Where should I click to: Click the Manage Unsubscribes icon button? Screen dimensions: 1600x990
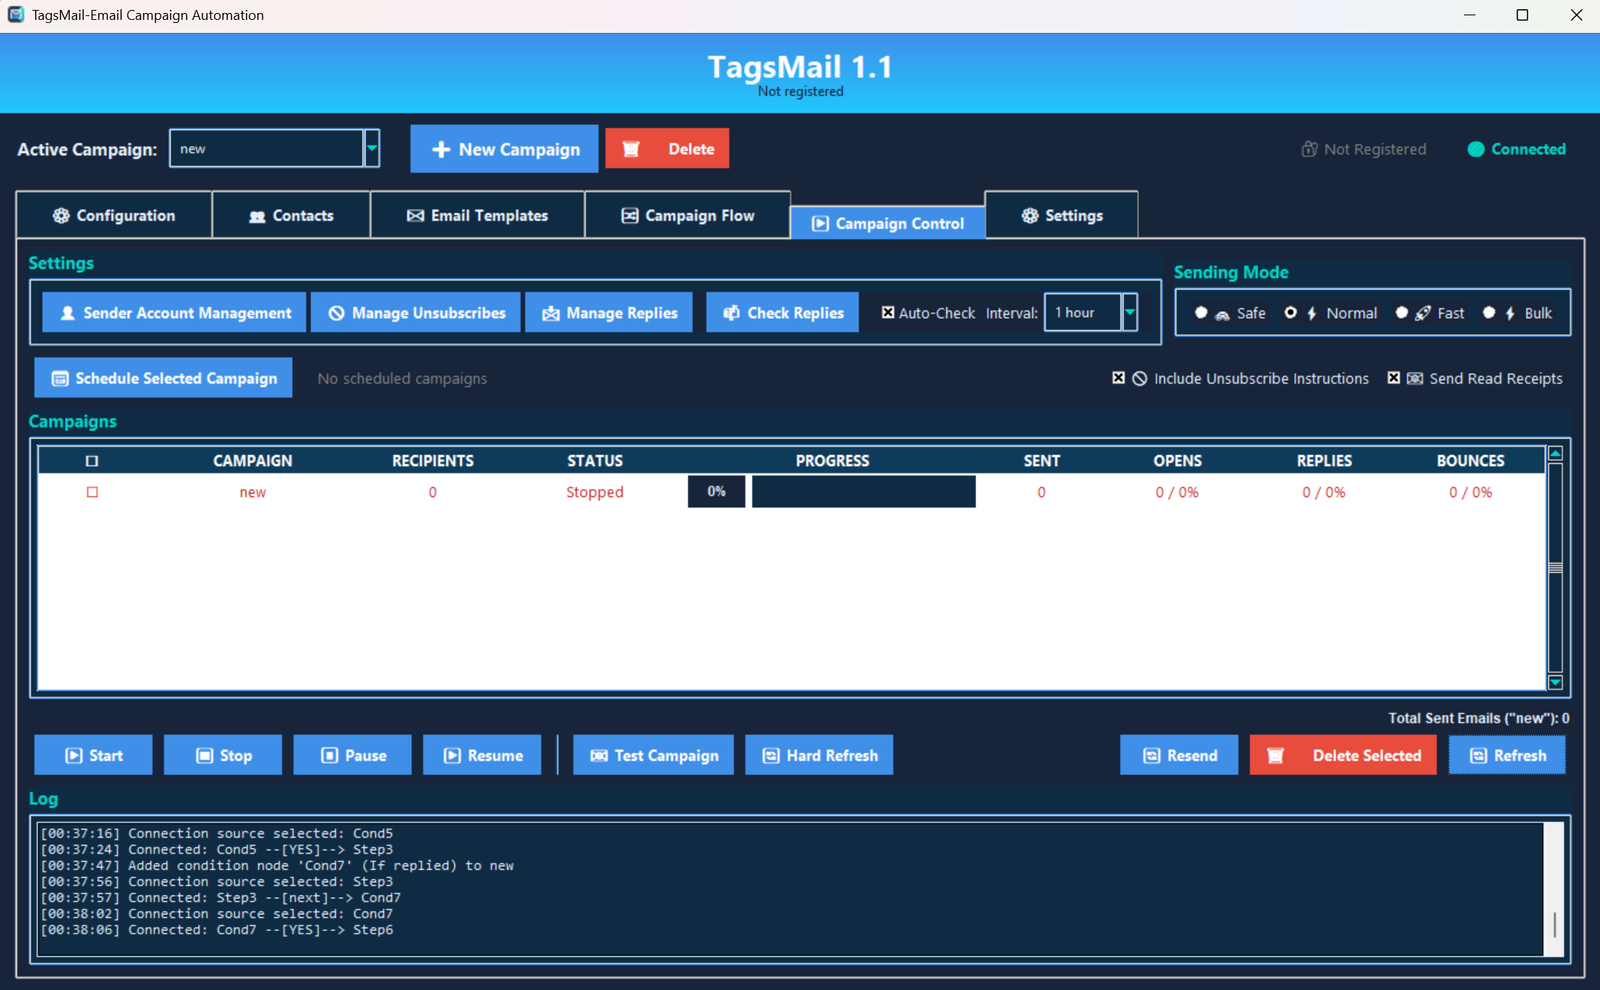[x=415, y=312]
